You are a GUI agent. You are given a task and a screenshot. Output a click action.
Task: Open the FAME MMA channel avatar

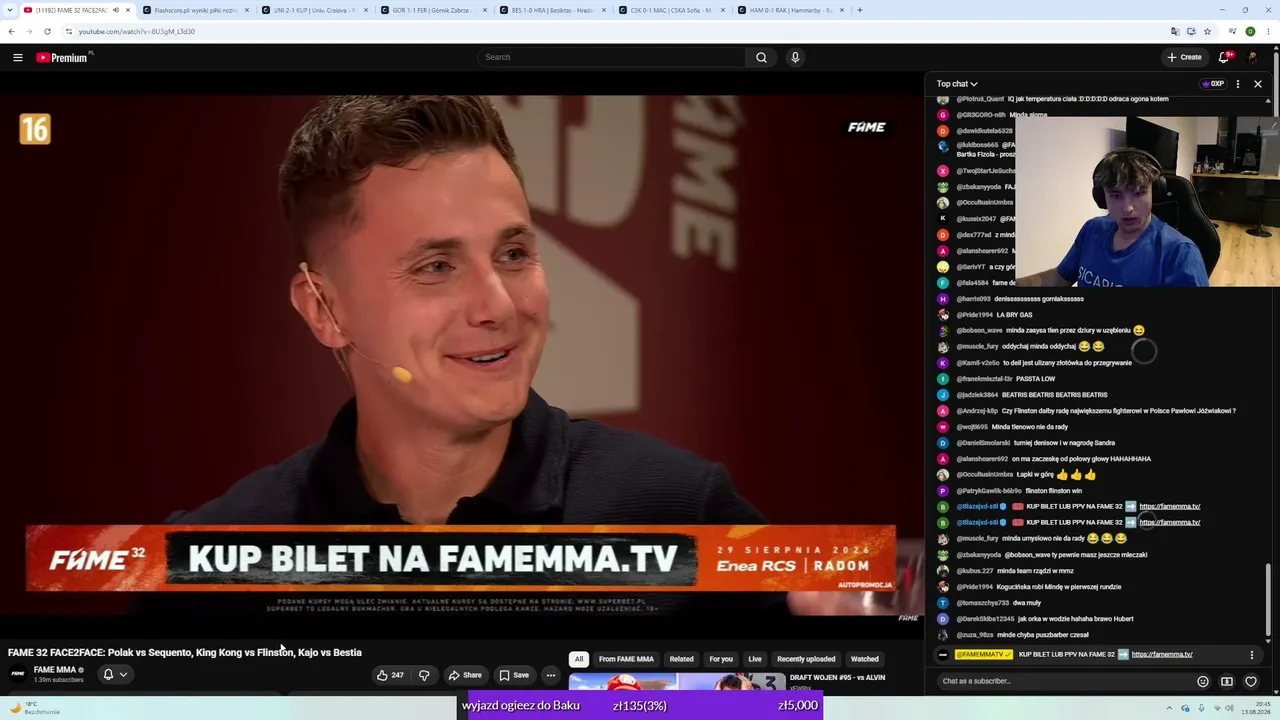click(18, 674)
